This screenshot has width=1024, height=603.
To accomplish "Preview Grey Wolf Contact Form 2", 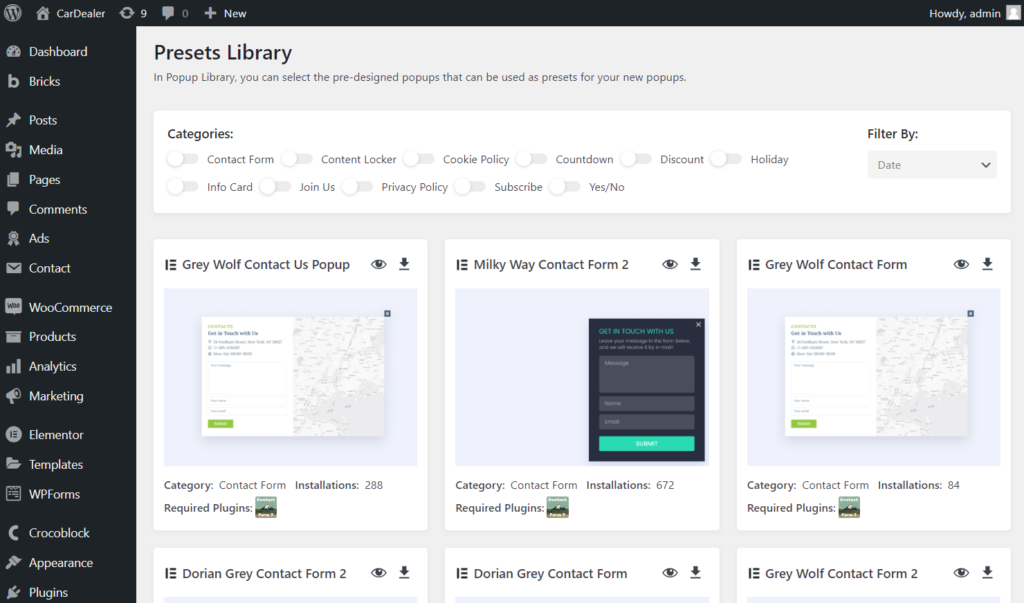I will [x=961, y=573].
